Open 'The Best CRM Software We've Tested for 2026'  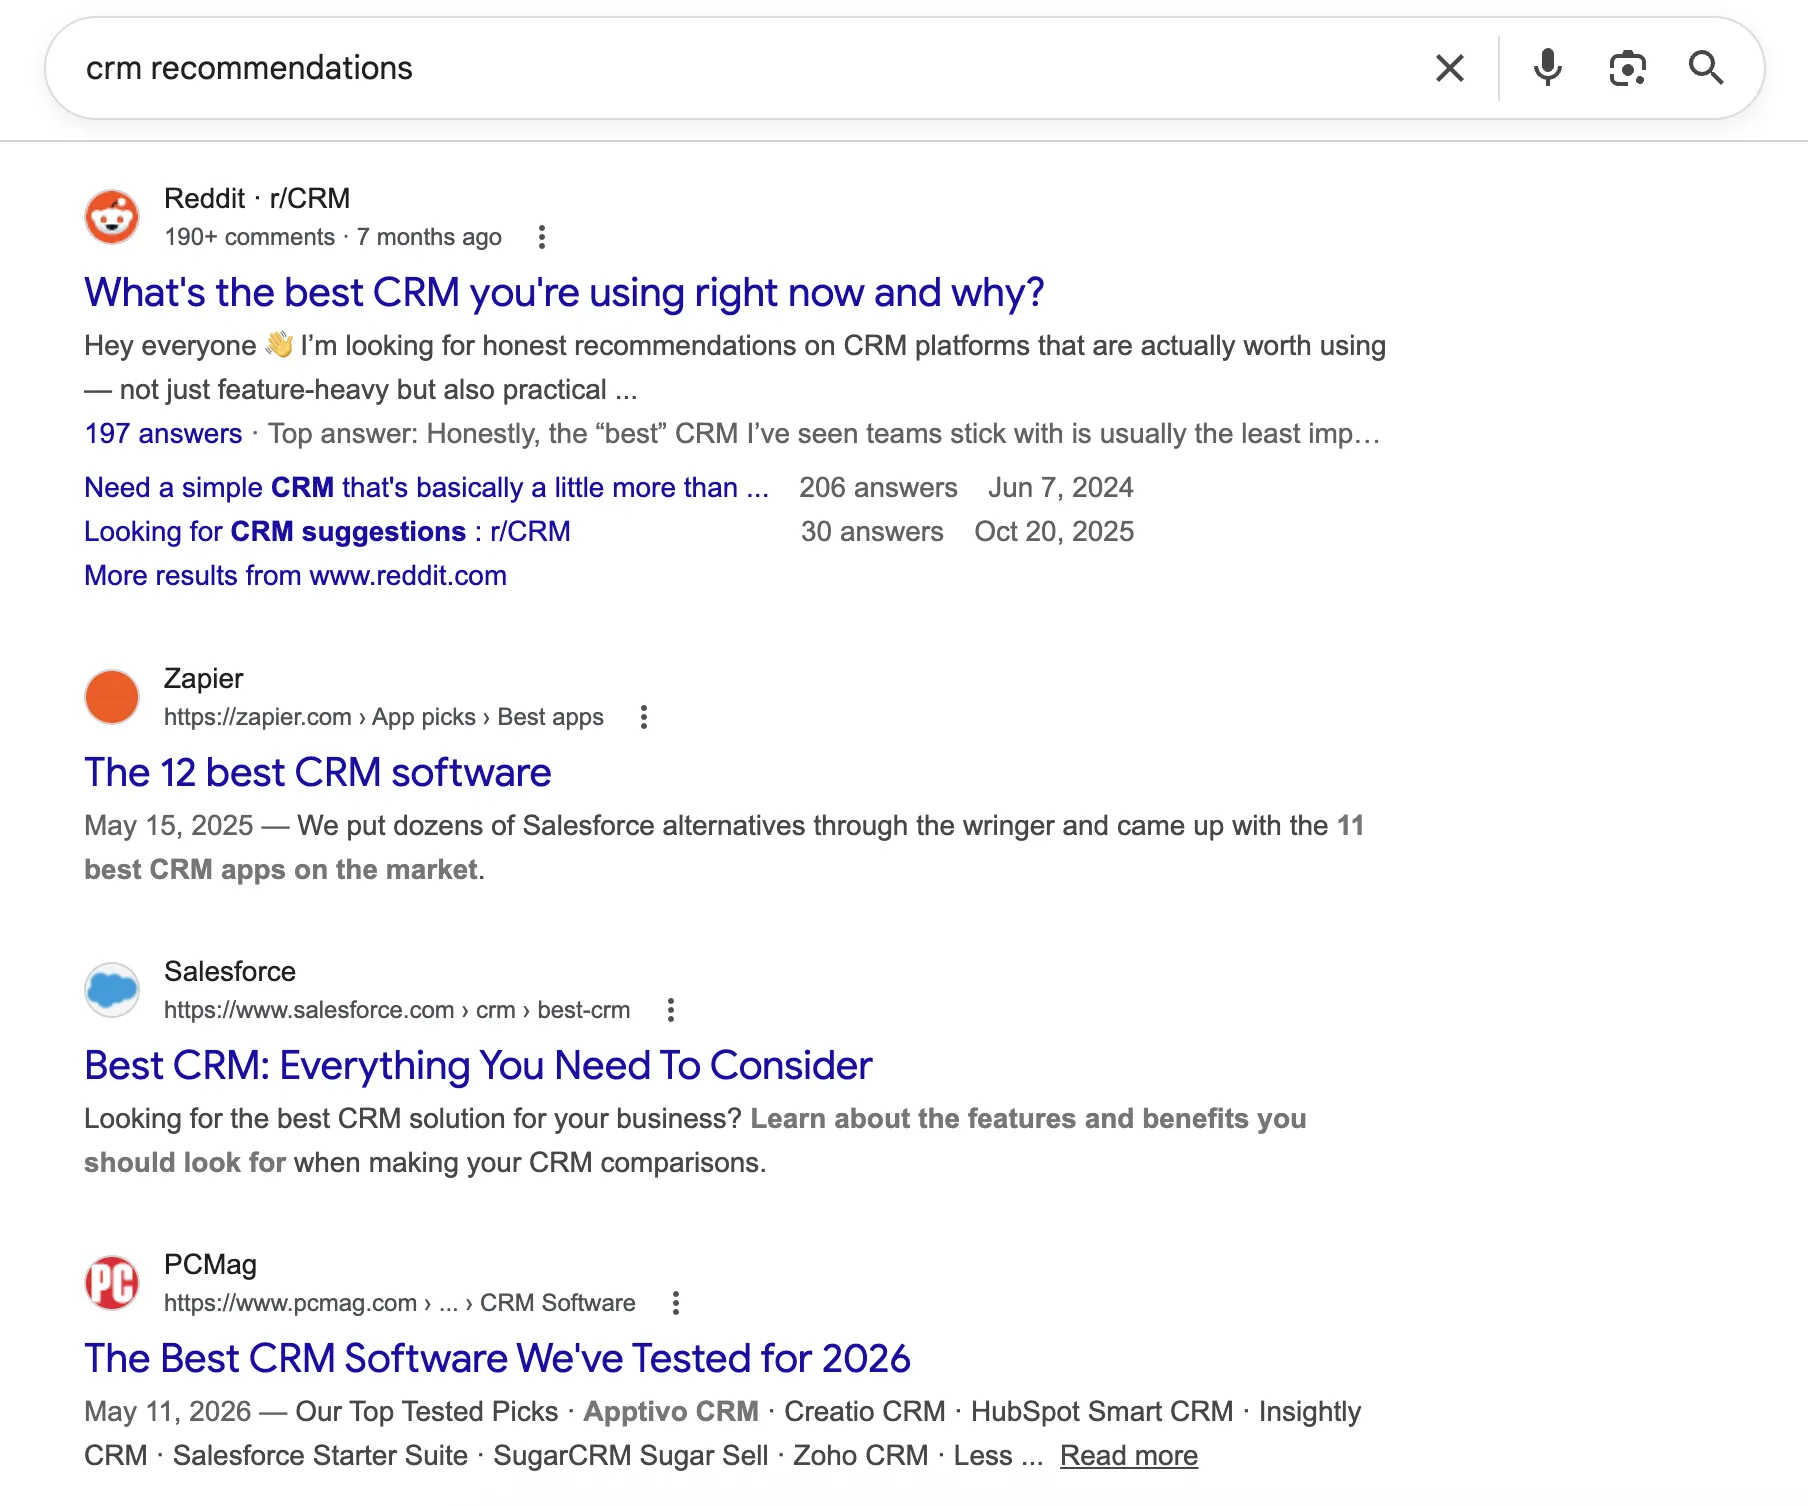[497, 1359]
